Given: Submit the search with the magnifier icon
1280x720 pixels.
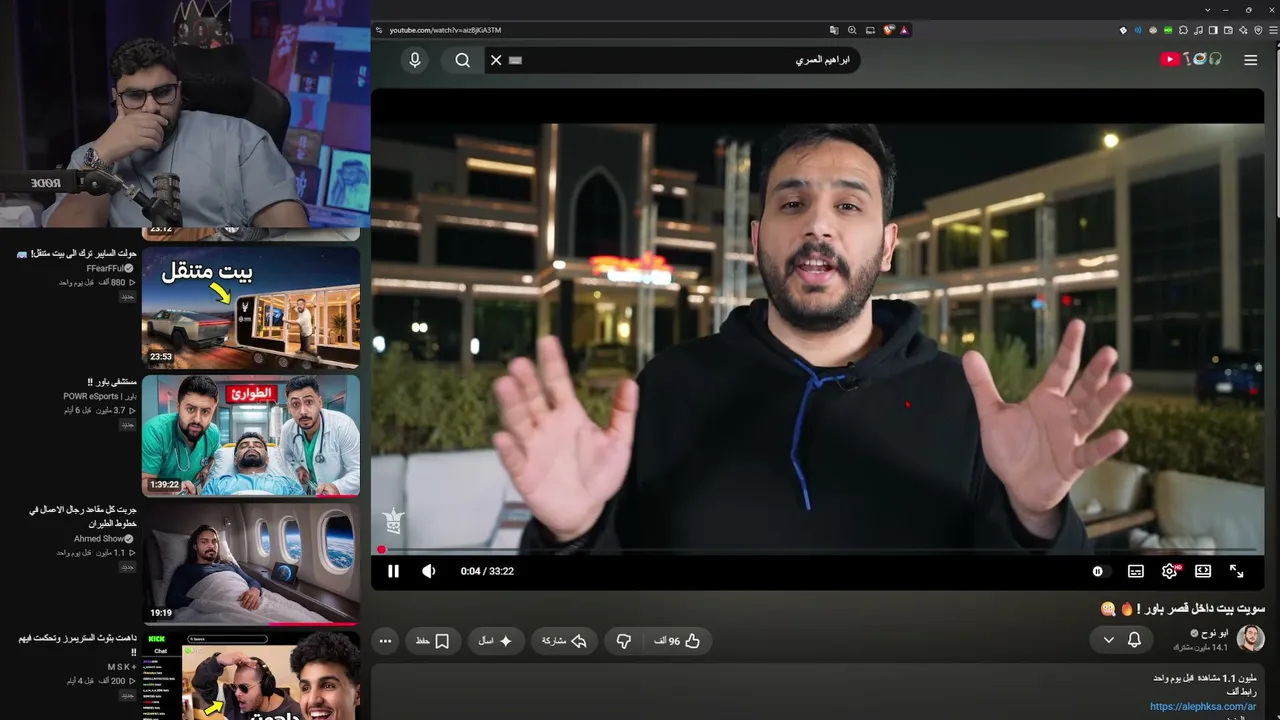Looking at the screenshot, I should tap(462, 60).
